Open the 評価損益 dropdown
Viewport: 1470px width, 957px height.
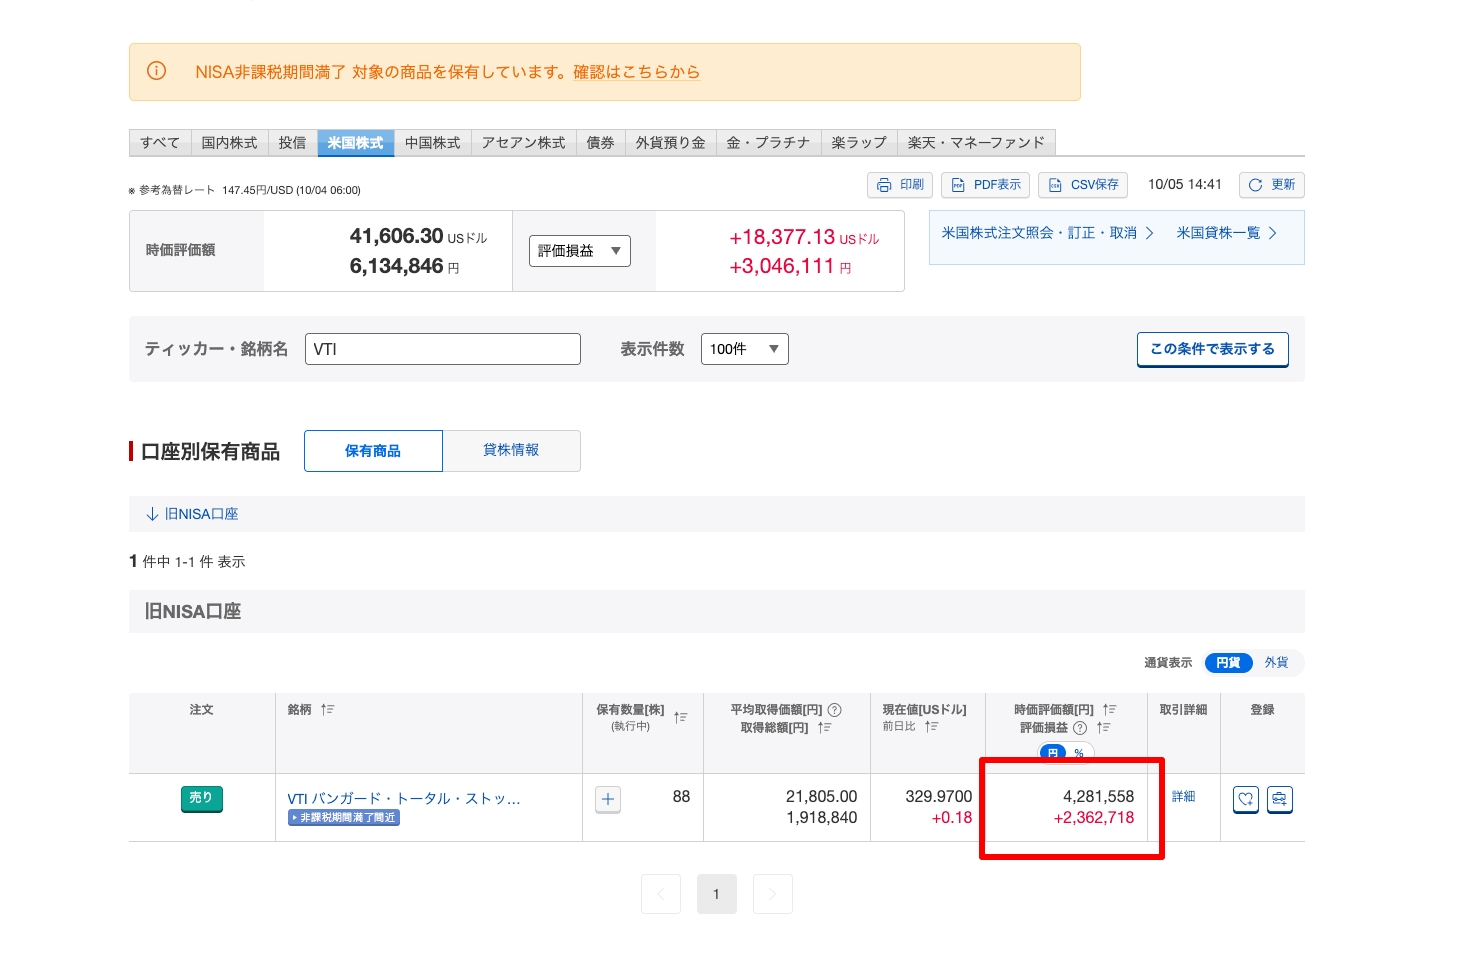[x=580, y=251]
